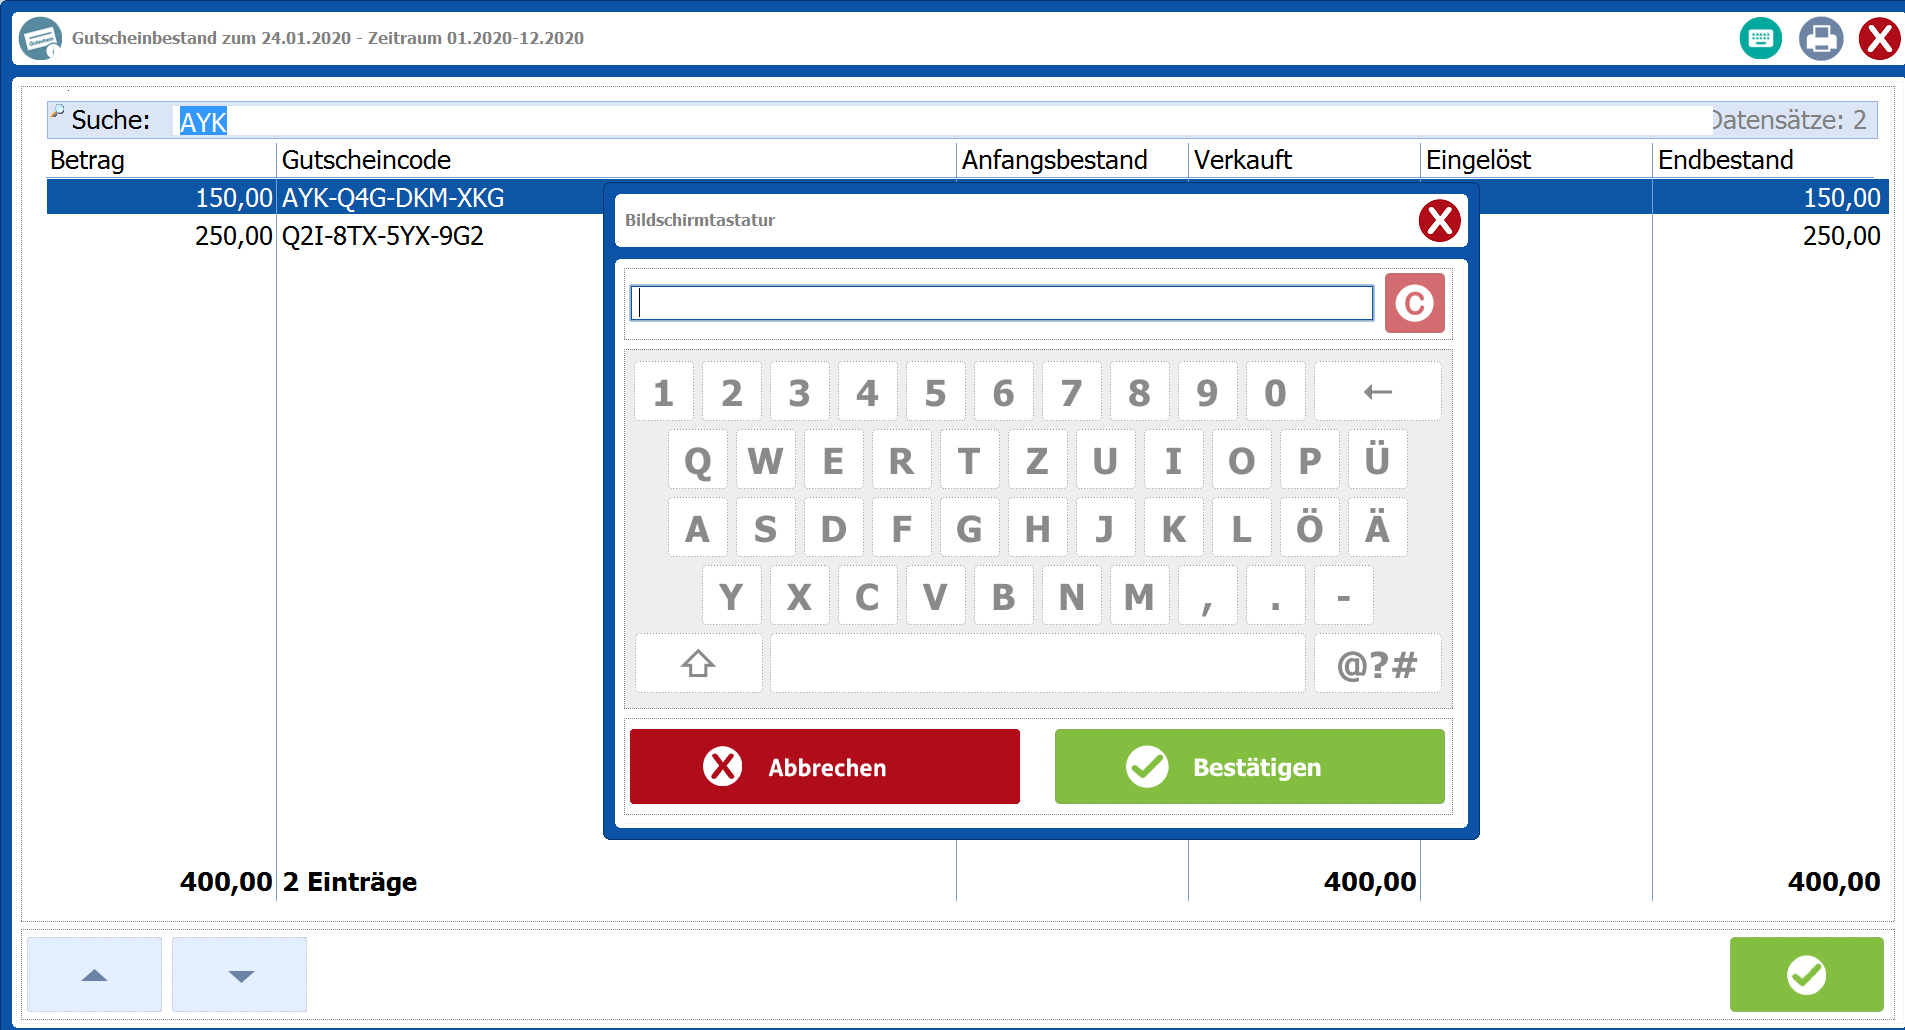Clear keyboard input with red C button
Screen dimensions: 1905x1030
[1414, 303]
